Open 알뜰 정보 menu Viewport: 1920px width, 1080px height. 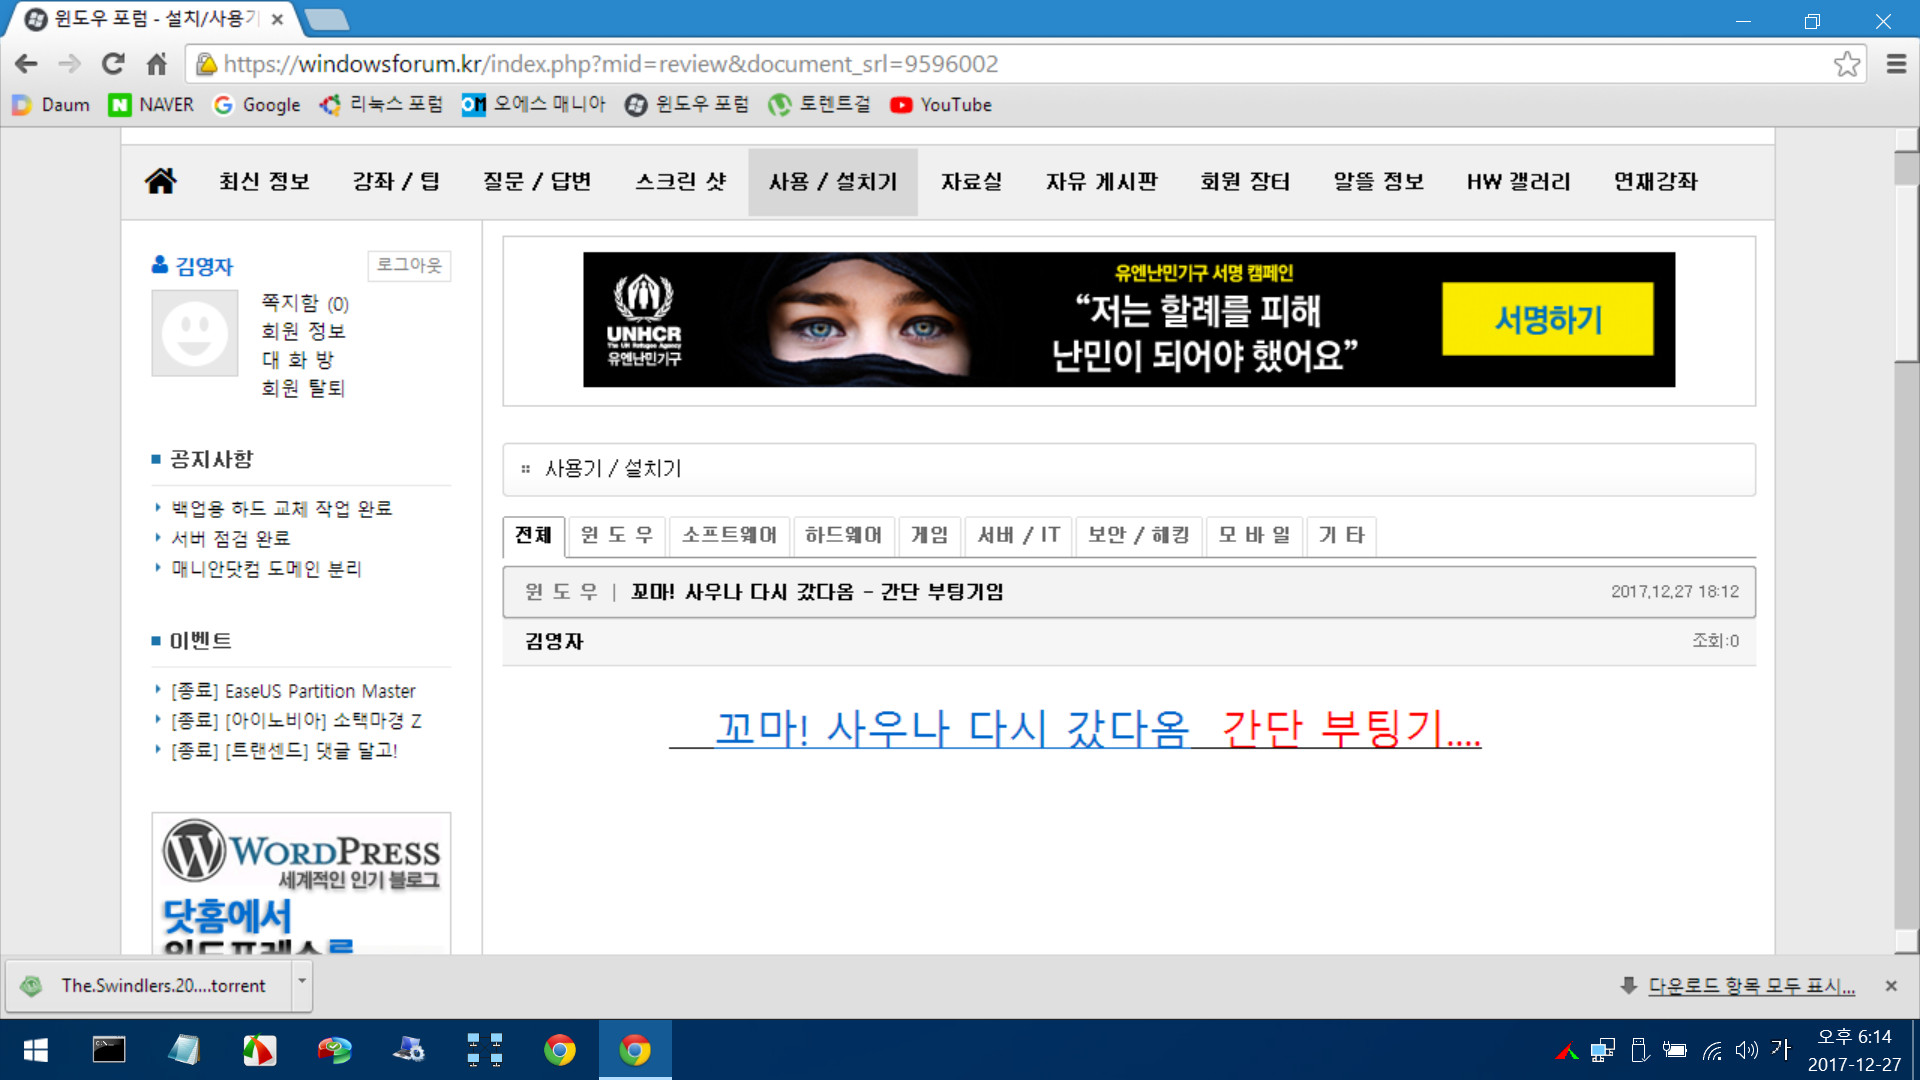coord(1378,182)
